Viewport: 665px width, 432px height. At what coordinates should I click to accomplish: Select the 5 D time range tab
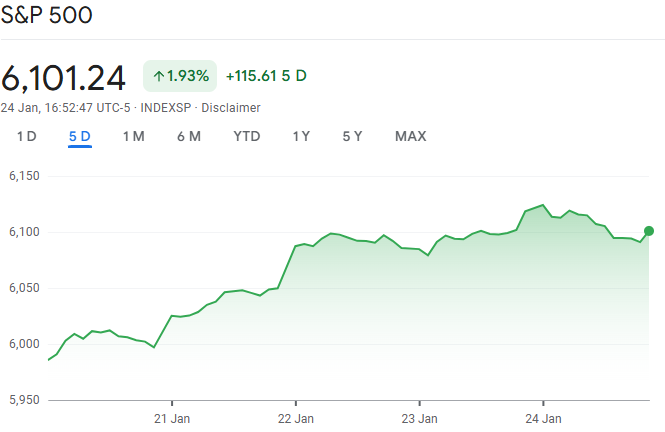point(80,137)
